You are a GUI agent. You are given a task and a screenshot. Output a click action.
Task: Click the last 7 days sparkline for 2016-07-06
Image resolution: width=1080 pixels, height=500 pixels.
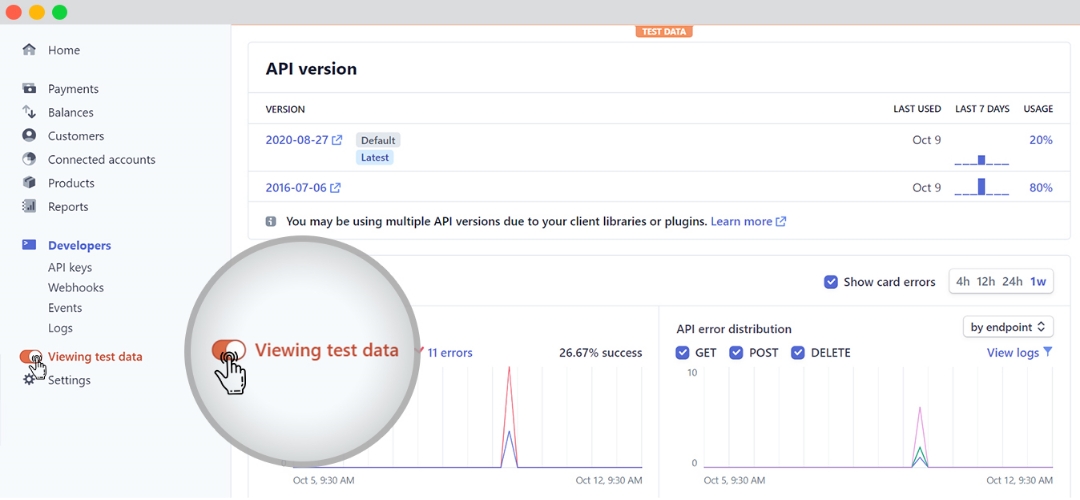pos(982,187)
